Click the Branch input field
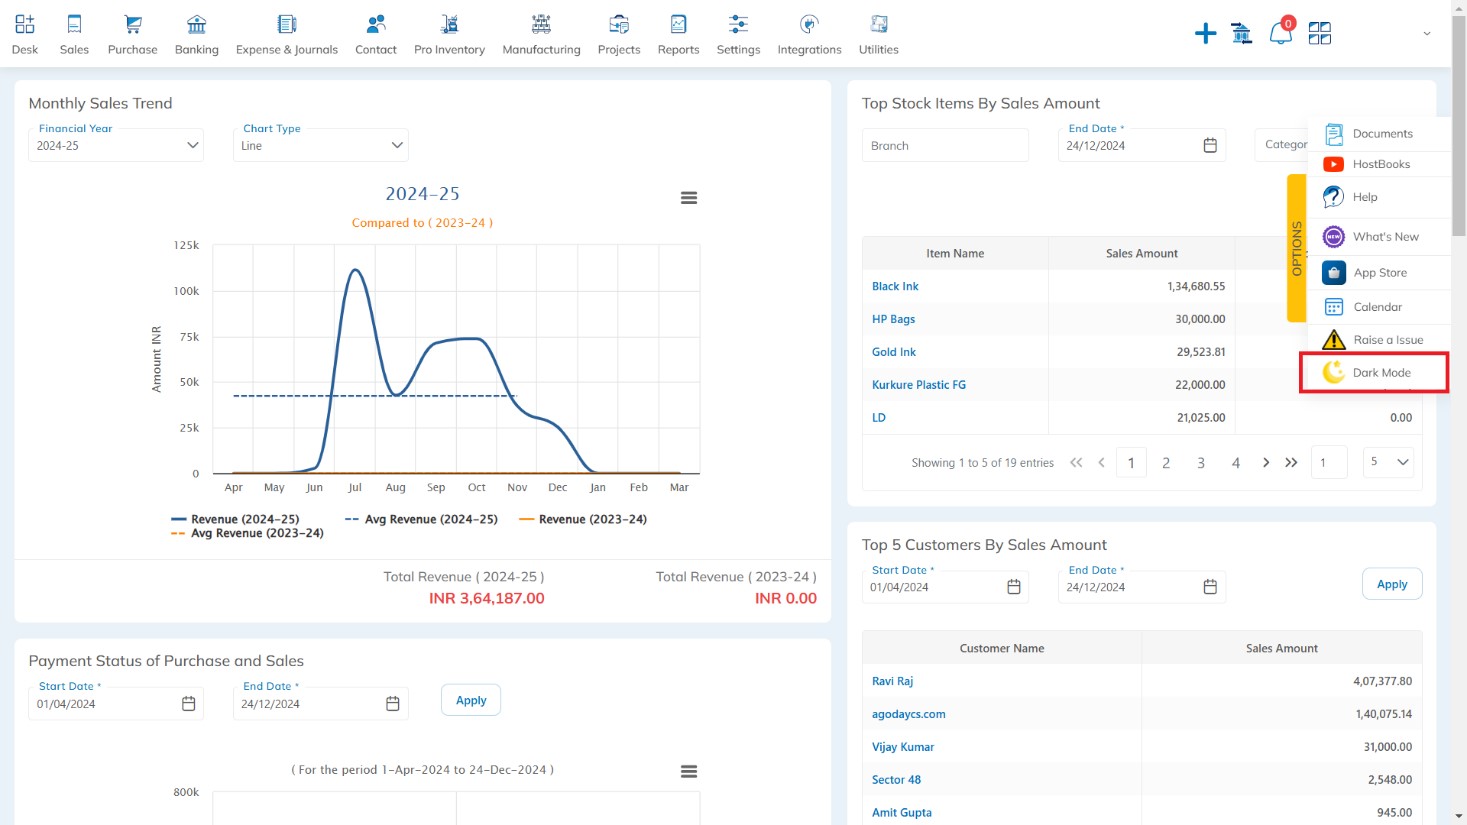 point(945,145)
